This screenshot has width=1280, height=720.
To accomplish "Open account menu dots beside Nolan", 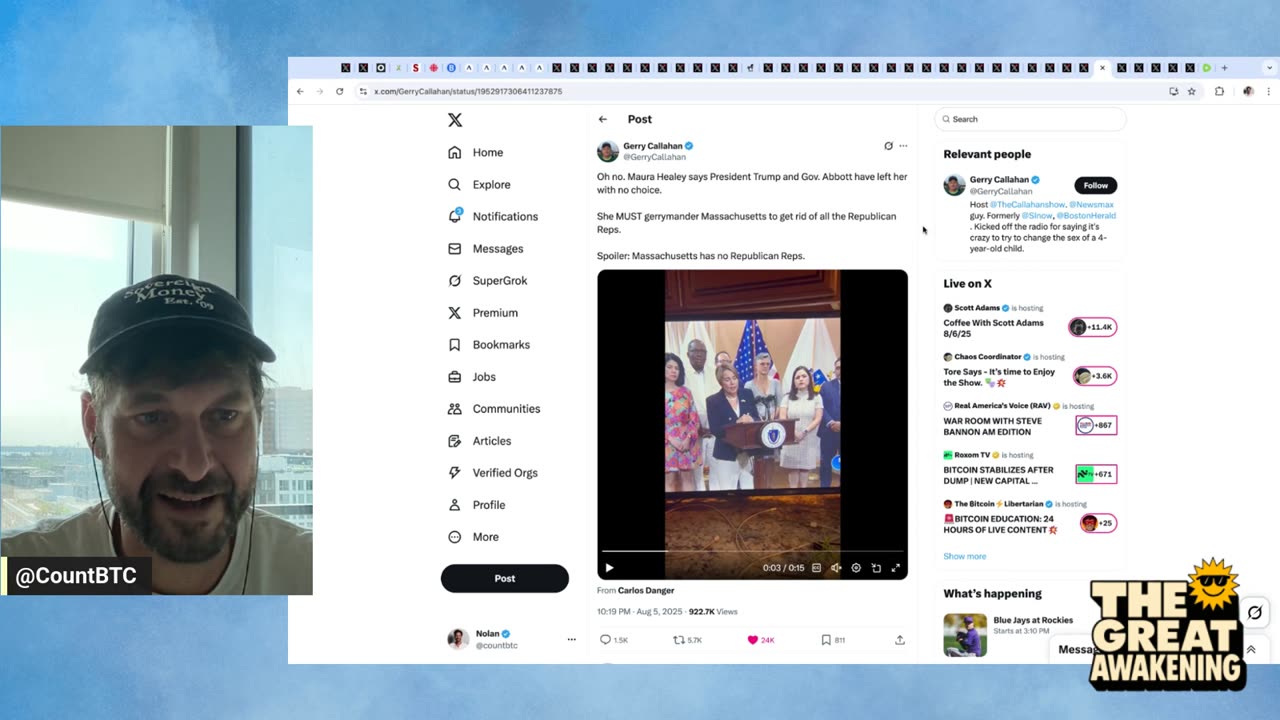I will 572,639.
